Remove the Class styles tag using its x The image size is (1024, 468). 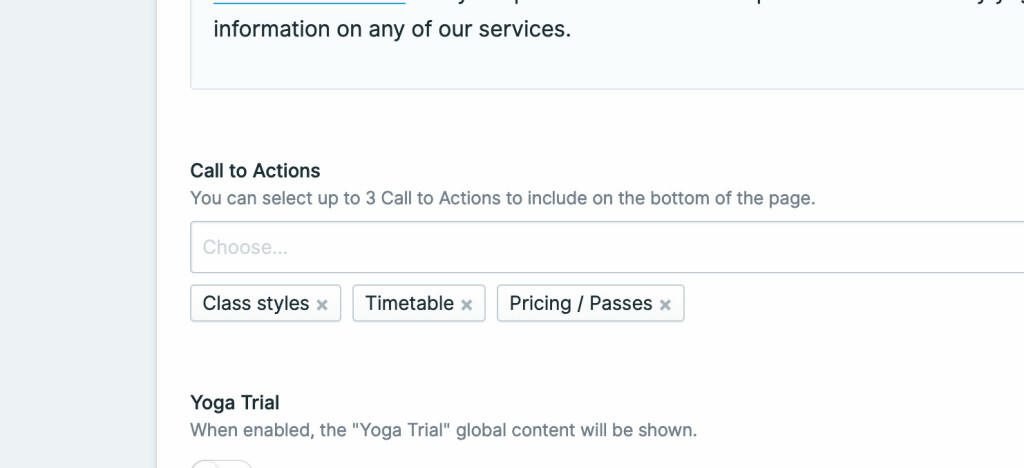[x=322, y=305]
